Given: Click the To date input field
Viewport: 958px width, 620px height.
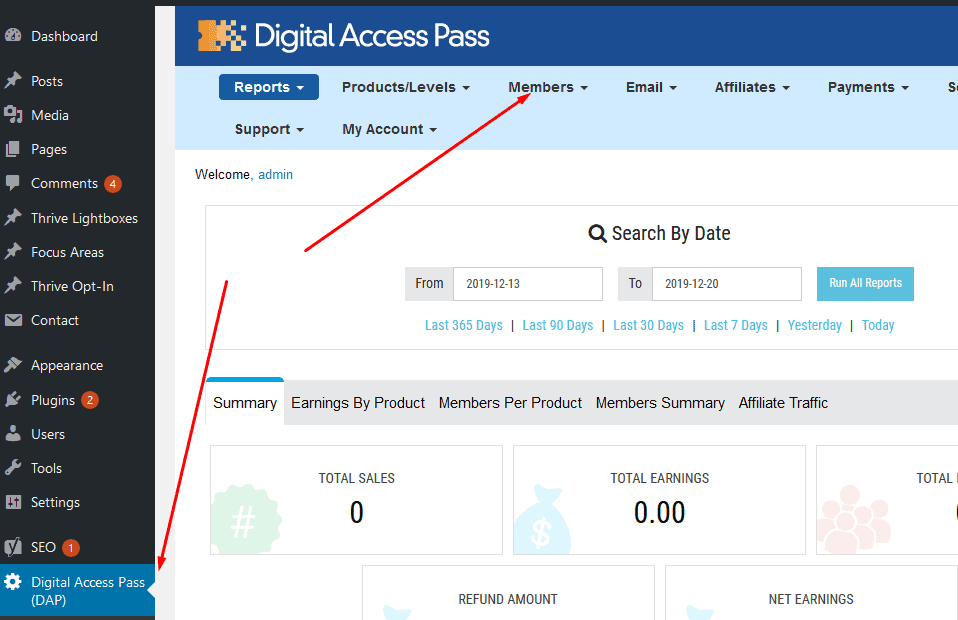Looking at the screenshot, I should coord(727,283).
